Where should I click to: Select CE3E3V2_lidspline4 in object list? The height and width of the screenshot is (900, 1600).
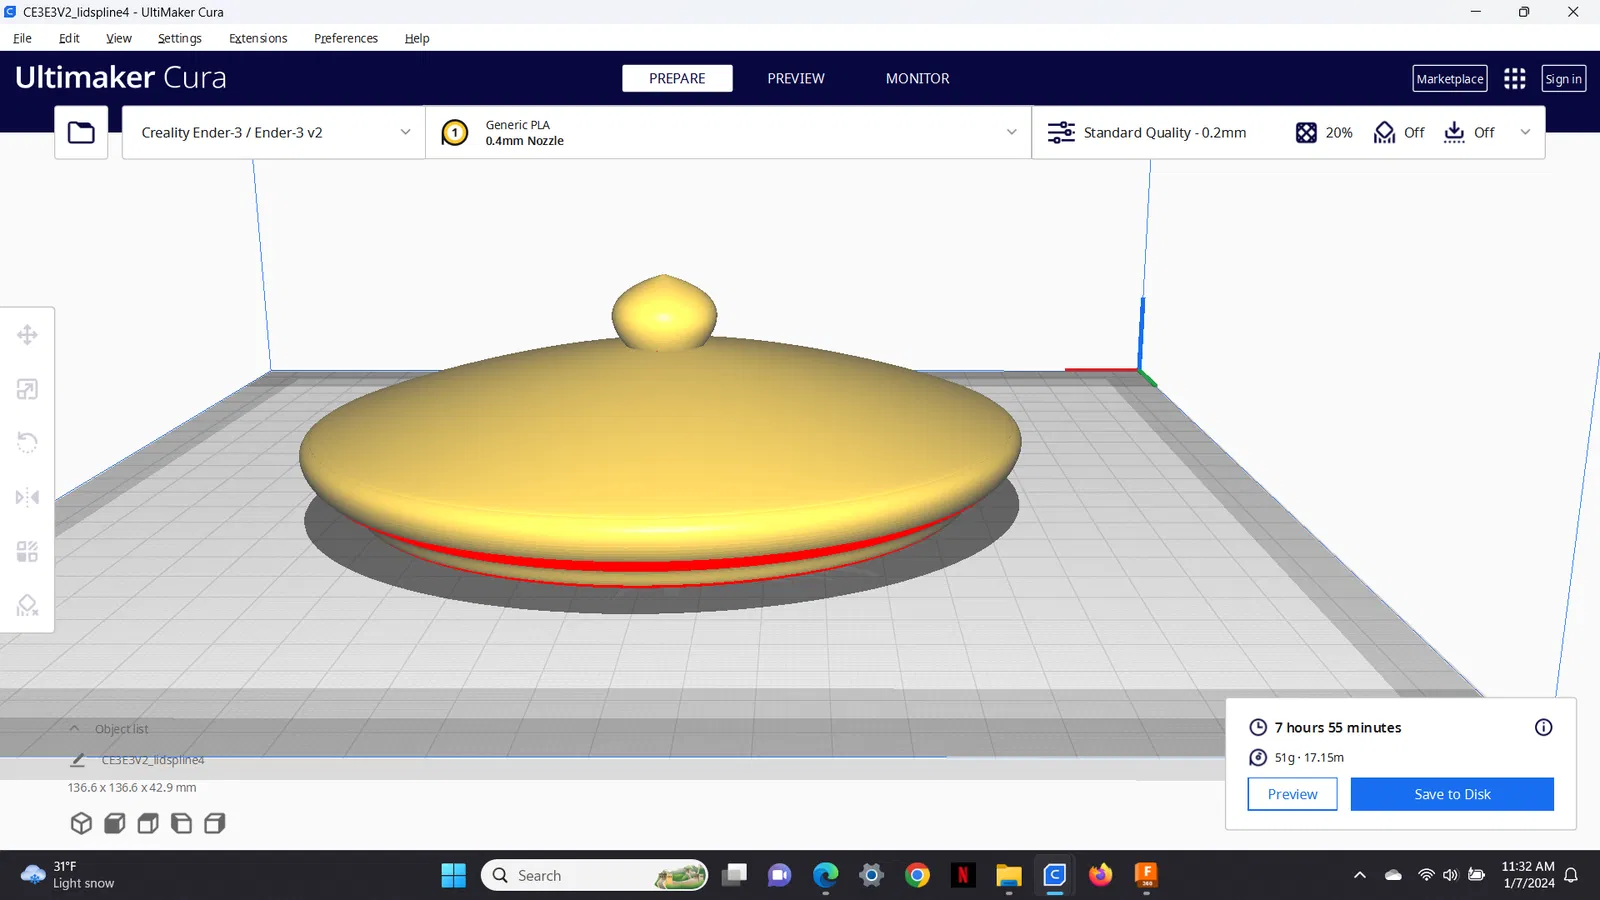(152, 760)
